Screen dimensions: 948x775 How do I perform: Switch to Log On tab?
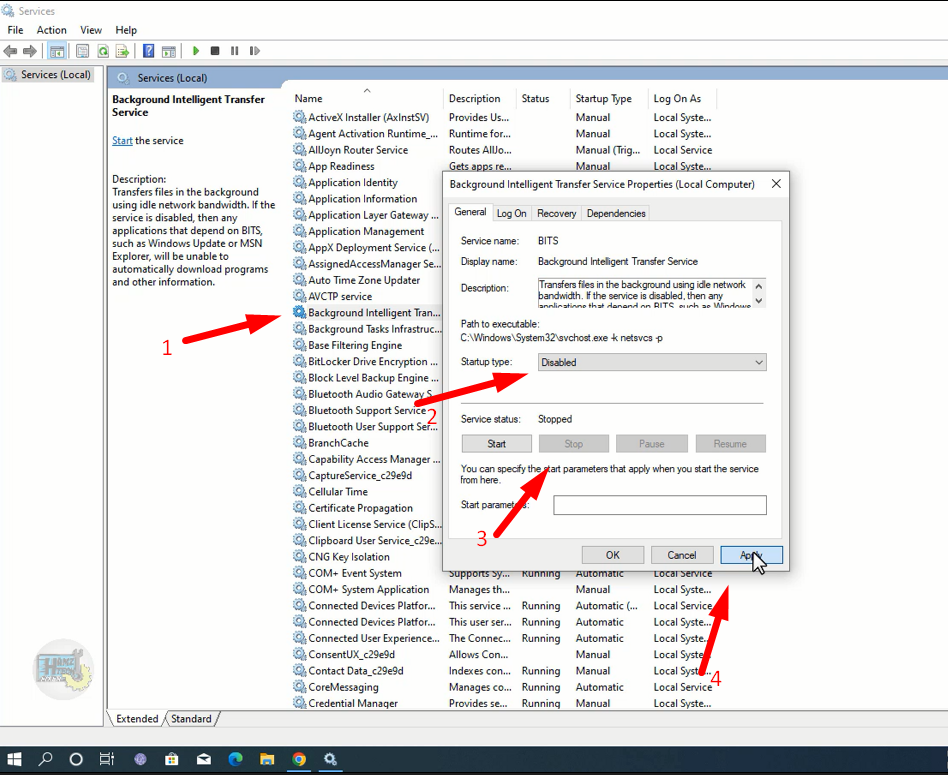point(511,213)
